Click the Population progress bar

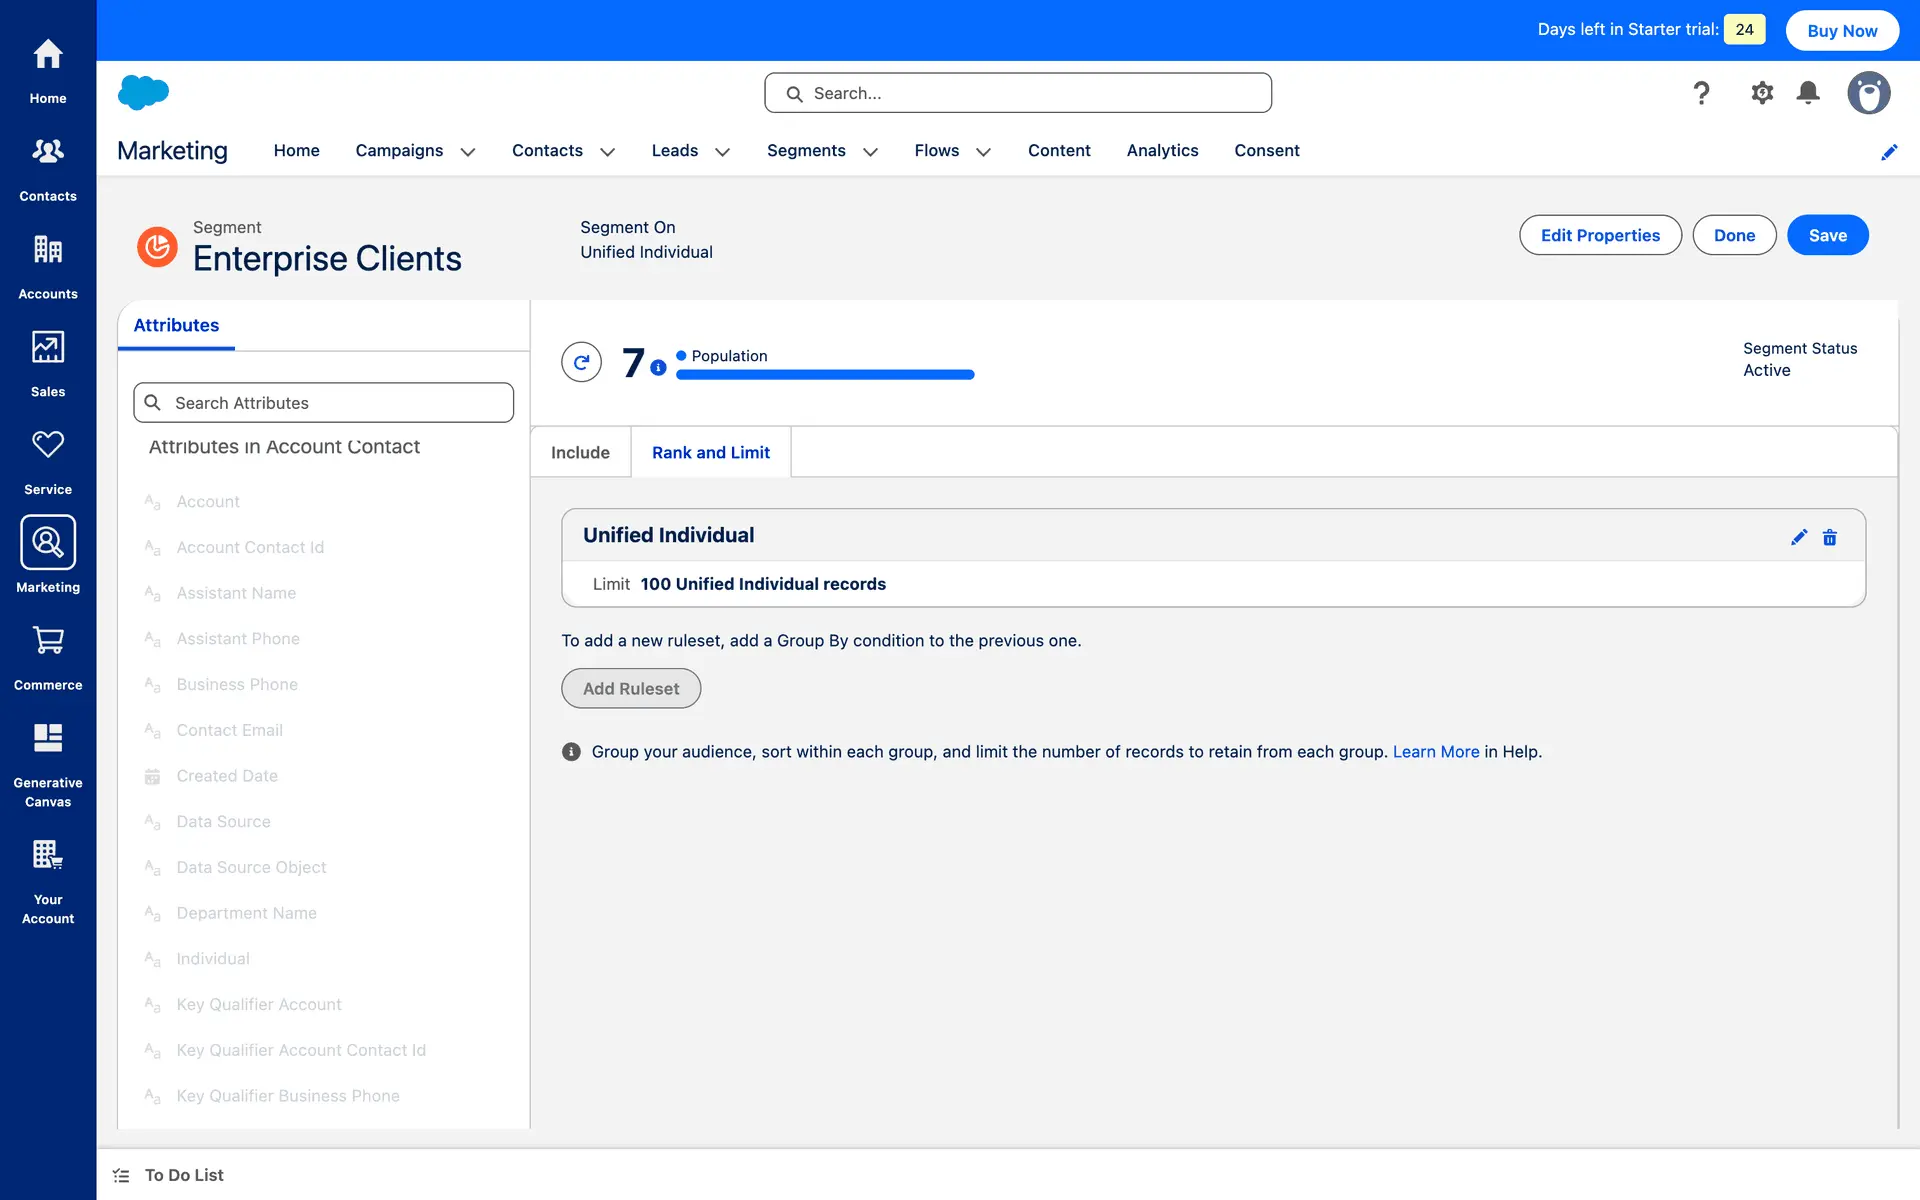coord(825,375)
